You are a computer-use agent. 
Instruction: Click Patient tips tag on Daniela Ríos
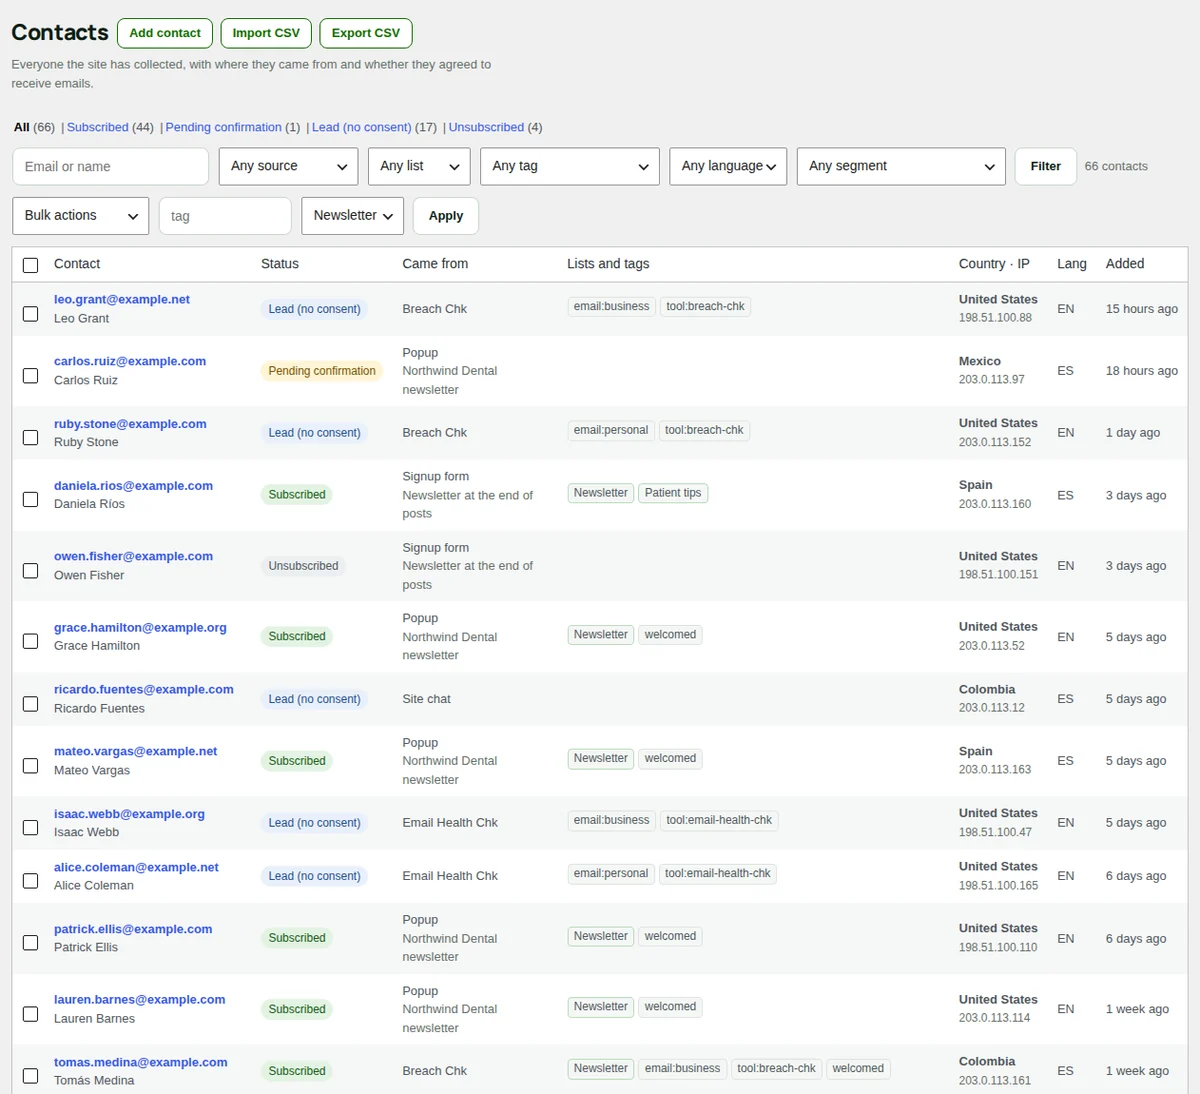point(673,493)
